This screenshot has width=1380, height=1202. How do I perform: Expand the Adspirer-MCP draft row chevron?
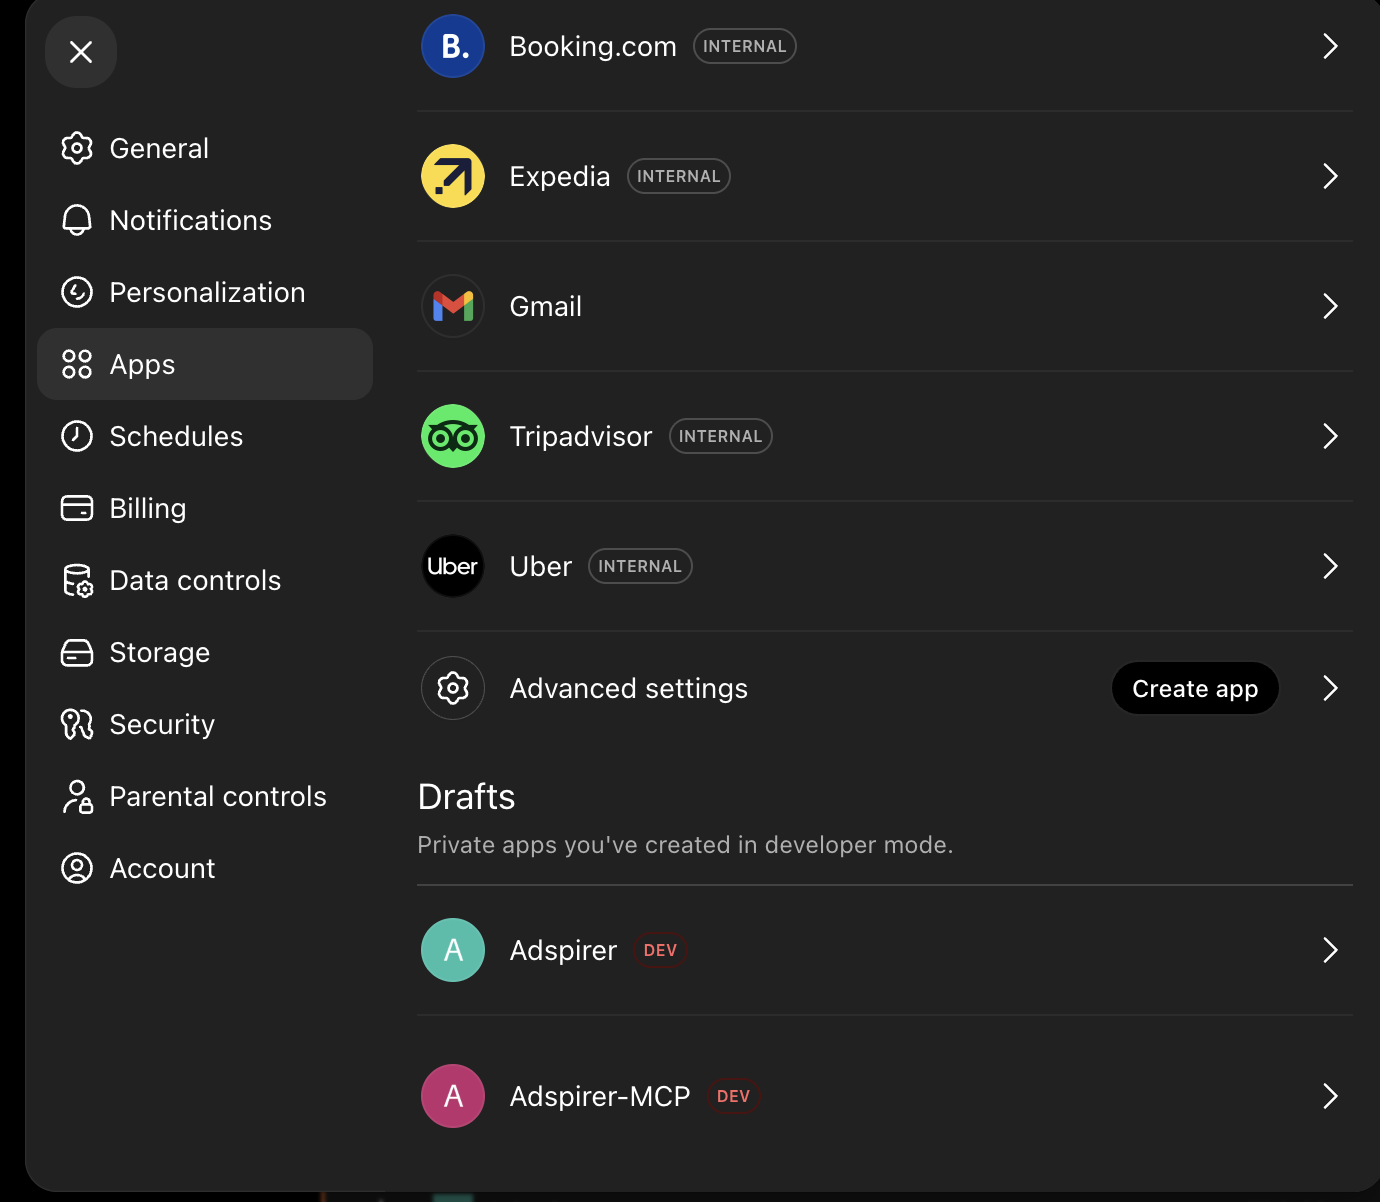[1330, 1096]
